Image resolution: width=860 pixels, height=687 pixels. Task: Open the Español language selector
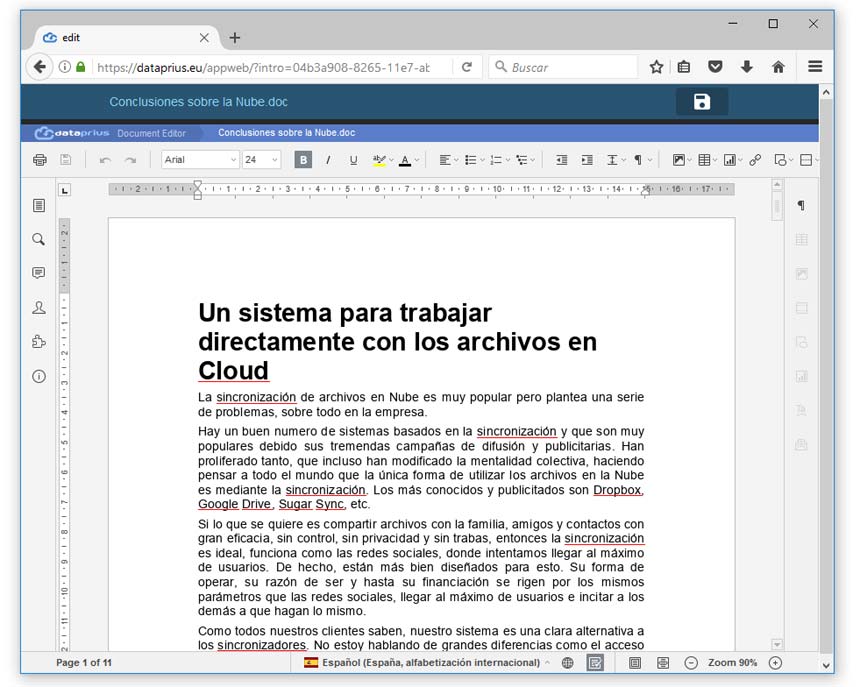click(427, 662)
